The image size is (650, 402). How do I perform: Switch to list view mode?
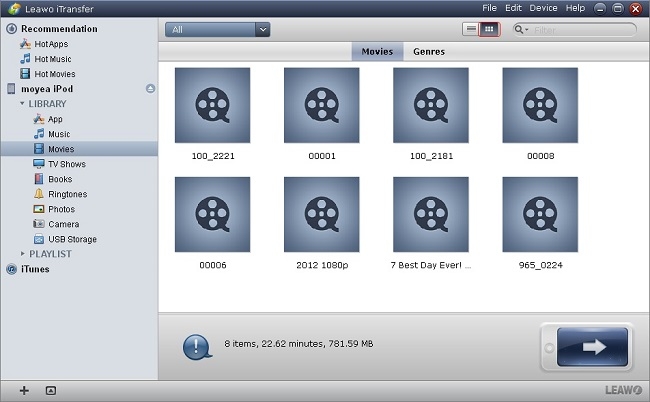coord(471,29)
